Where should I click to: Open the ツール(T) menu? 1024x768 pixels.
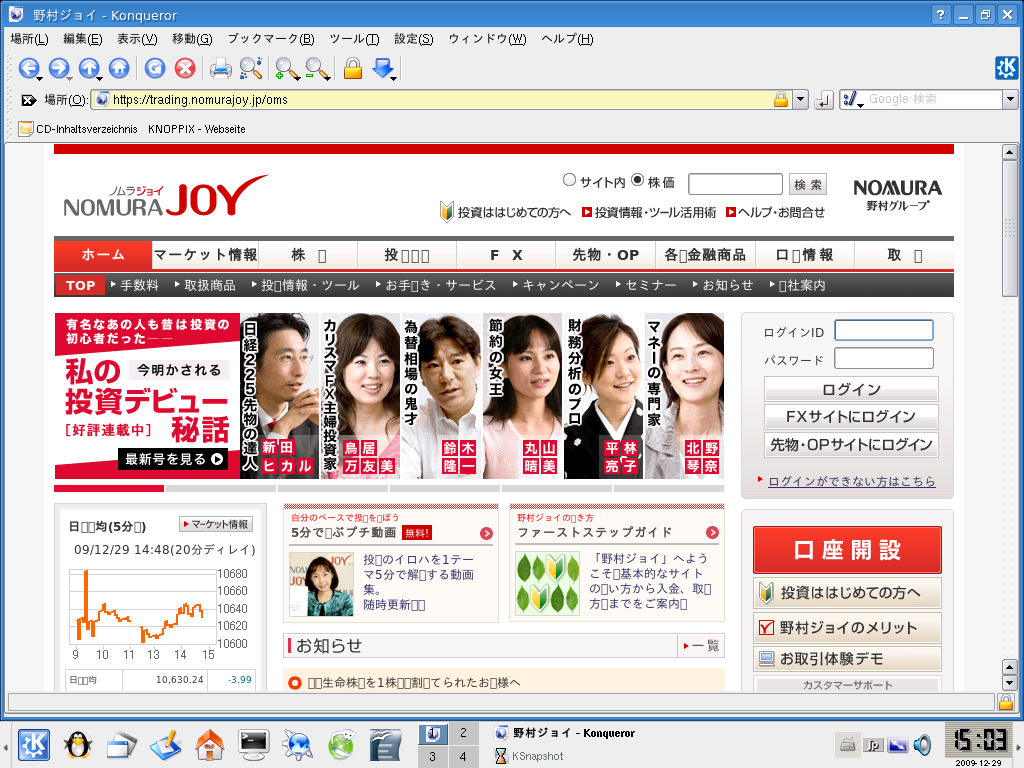(354, 39)
